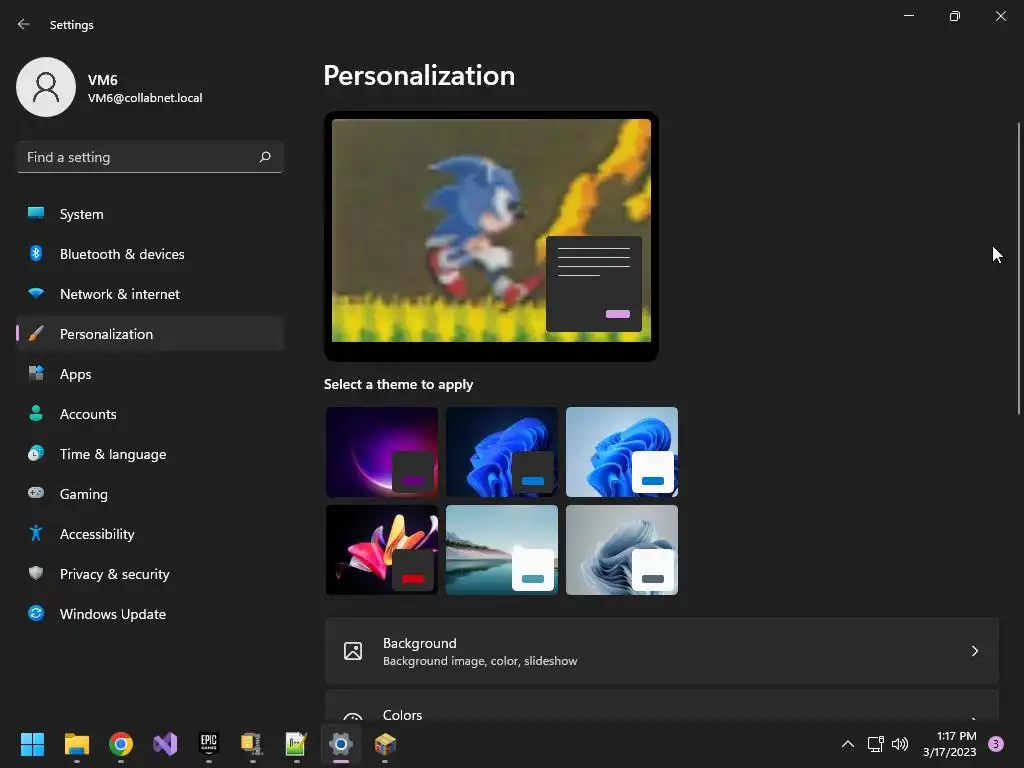Apply the light blue bloom theme
1024x768 pixels.
[x=622, y=452]
